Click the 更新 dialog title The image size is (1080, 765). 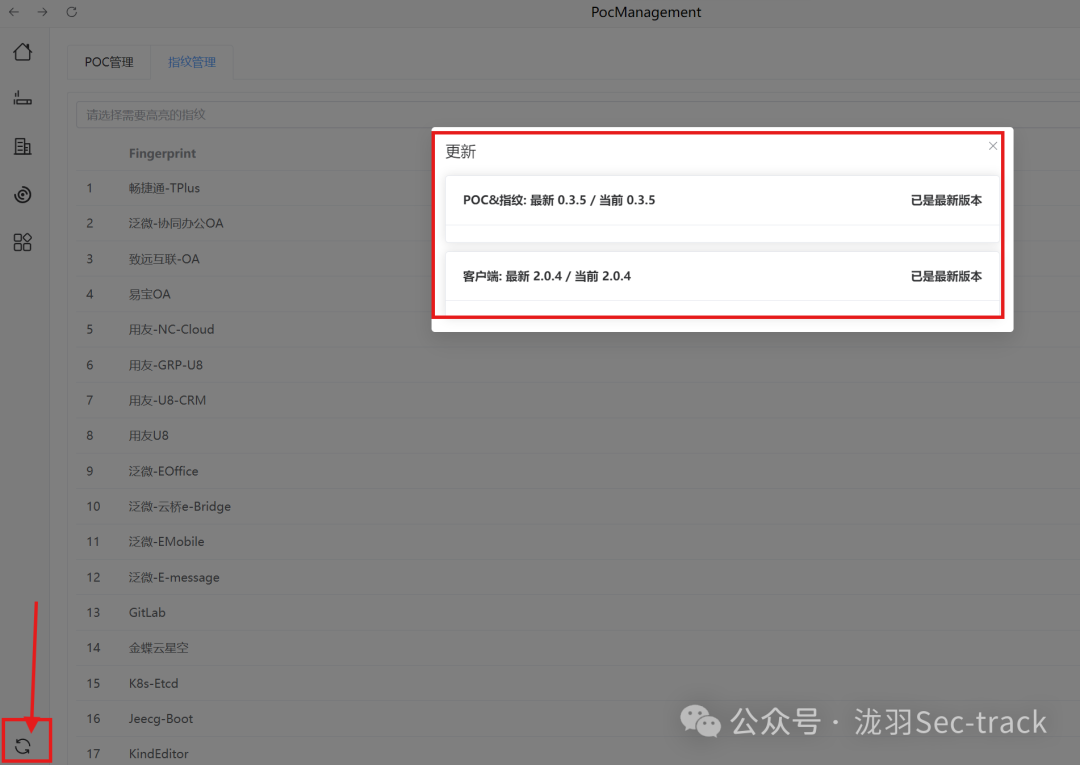[460, 151]
